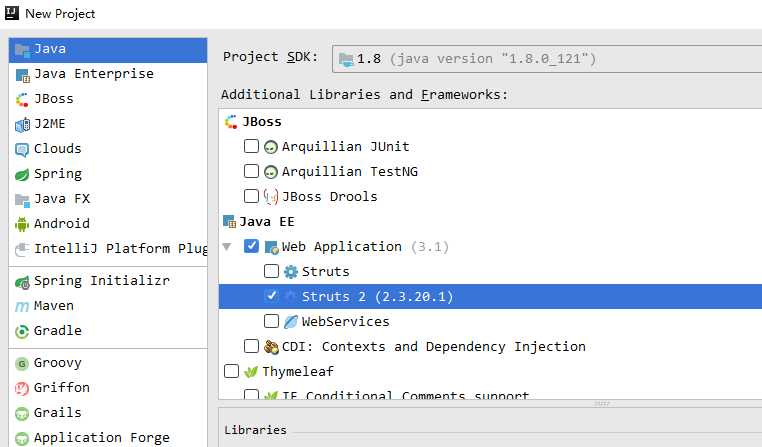The height and width of the screenshot is (447, 762).
Task: Select the Java project type icon
Action: pos(22,50)
